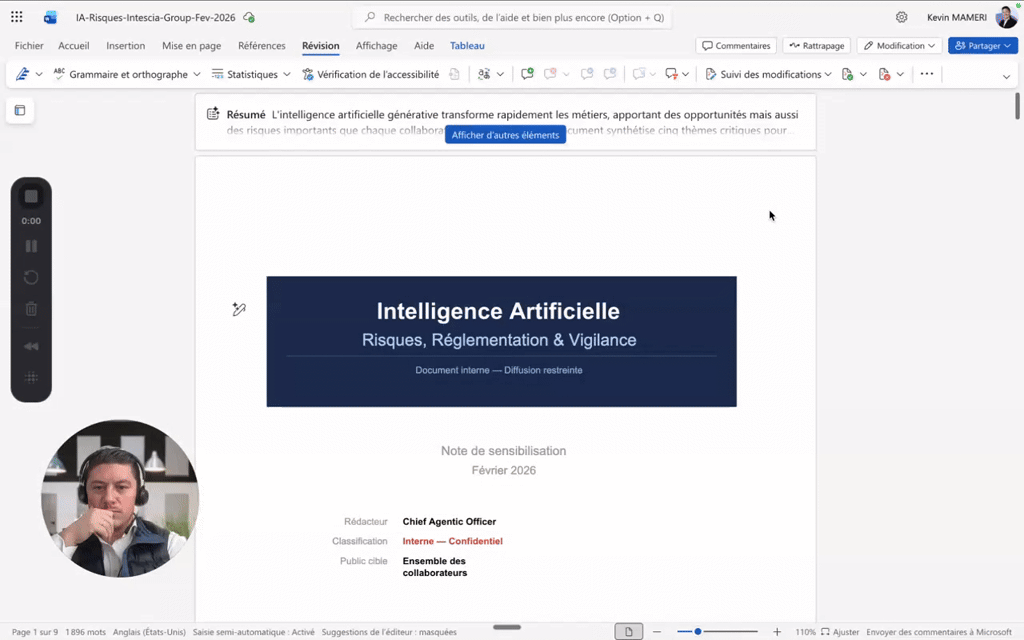Viewport: 1024px width, 640px height.
Task: Click Afficher d'autres éléments button
Action: click(x=505, y=135)
